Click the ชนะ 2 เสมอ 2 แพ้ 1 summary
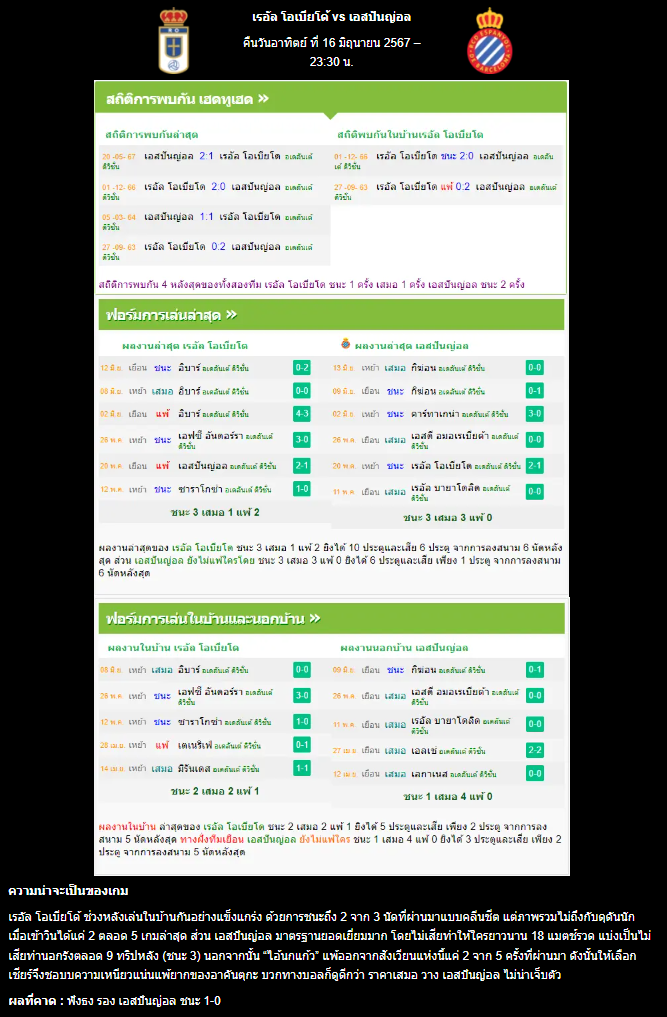Image resolution: width=667 pixels, height=1017 pixels. point(215,791)
